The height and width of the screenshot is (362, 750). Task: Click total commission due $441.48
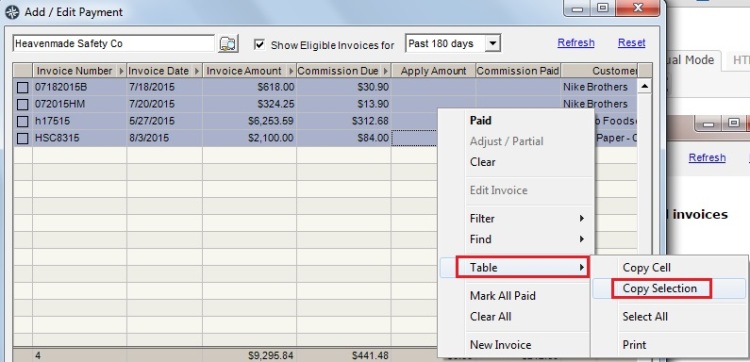(x=370, y=356)
